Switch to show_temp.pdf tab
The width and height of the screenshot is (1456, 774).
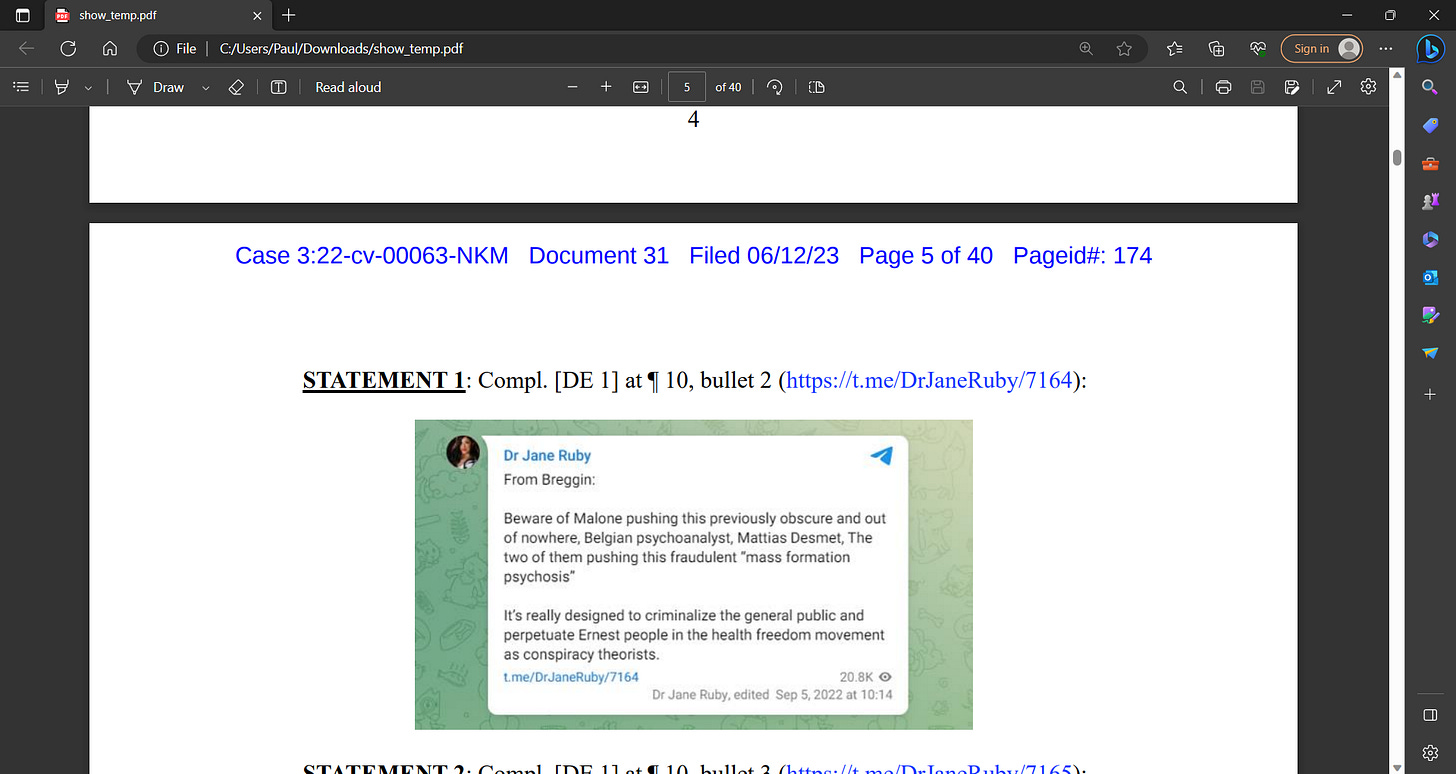158,16
